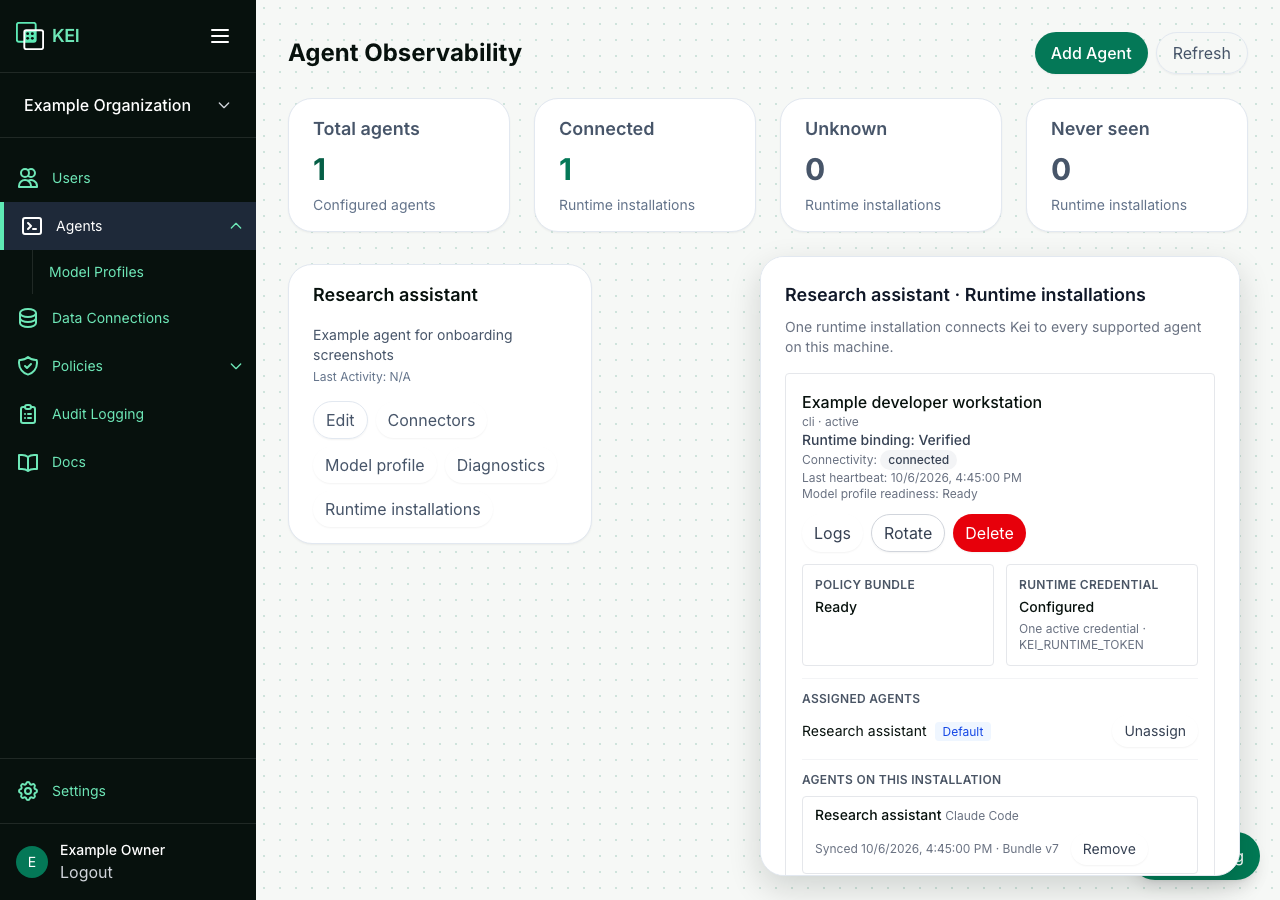1280x900 pixels.
Task: Navigate to Audit Logging
Action: 98,414
